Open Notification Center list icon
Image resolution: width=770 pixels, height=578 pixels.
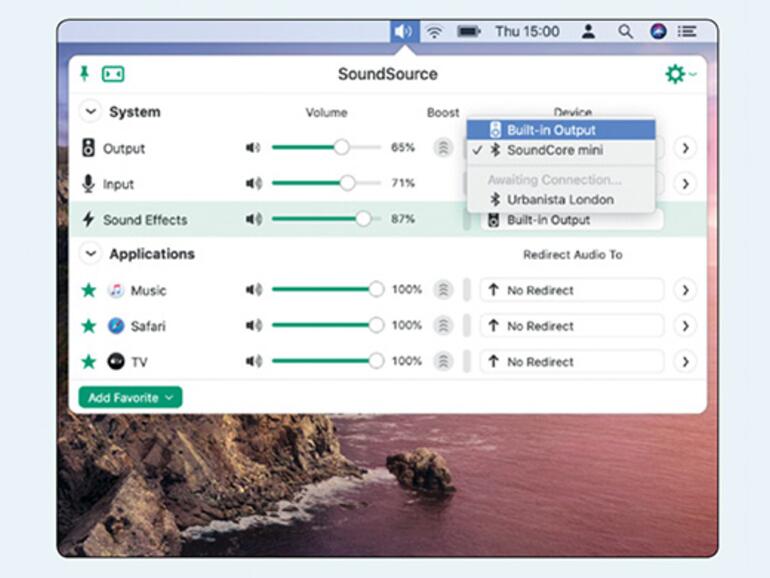[x=687, y=32]
